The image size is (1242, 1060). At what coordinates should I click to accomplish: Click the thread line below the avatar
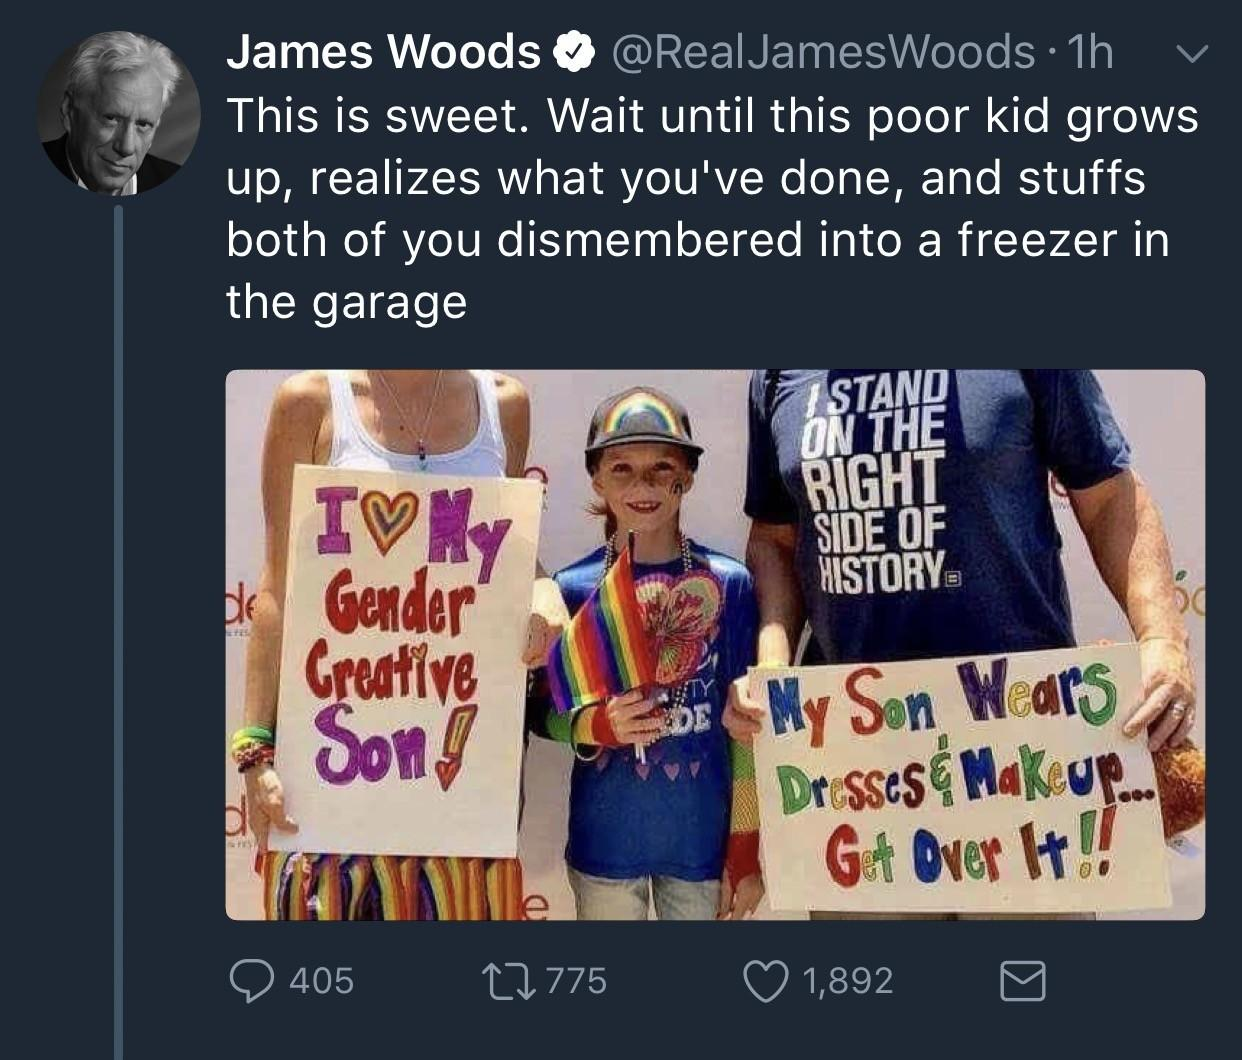(118, 630)
